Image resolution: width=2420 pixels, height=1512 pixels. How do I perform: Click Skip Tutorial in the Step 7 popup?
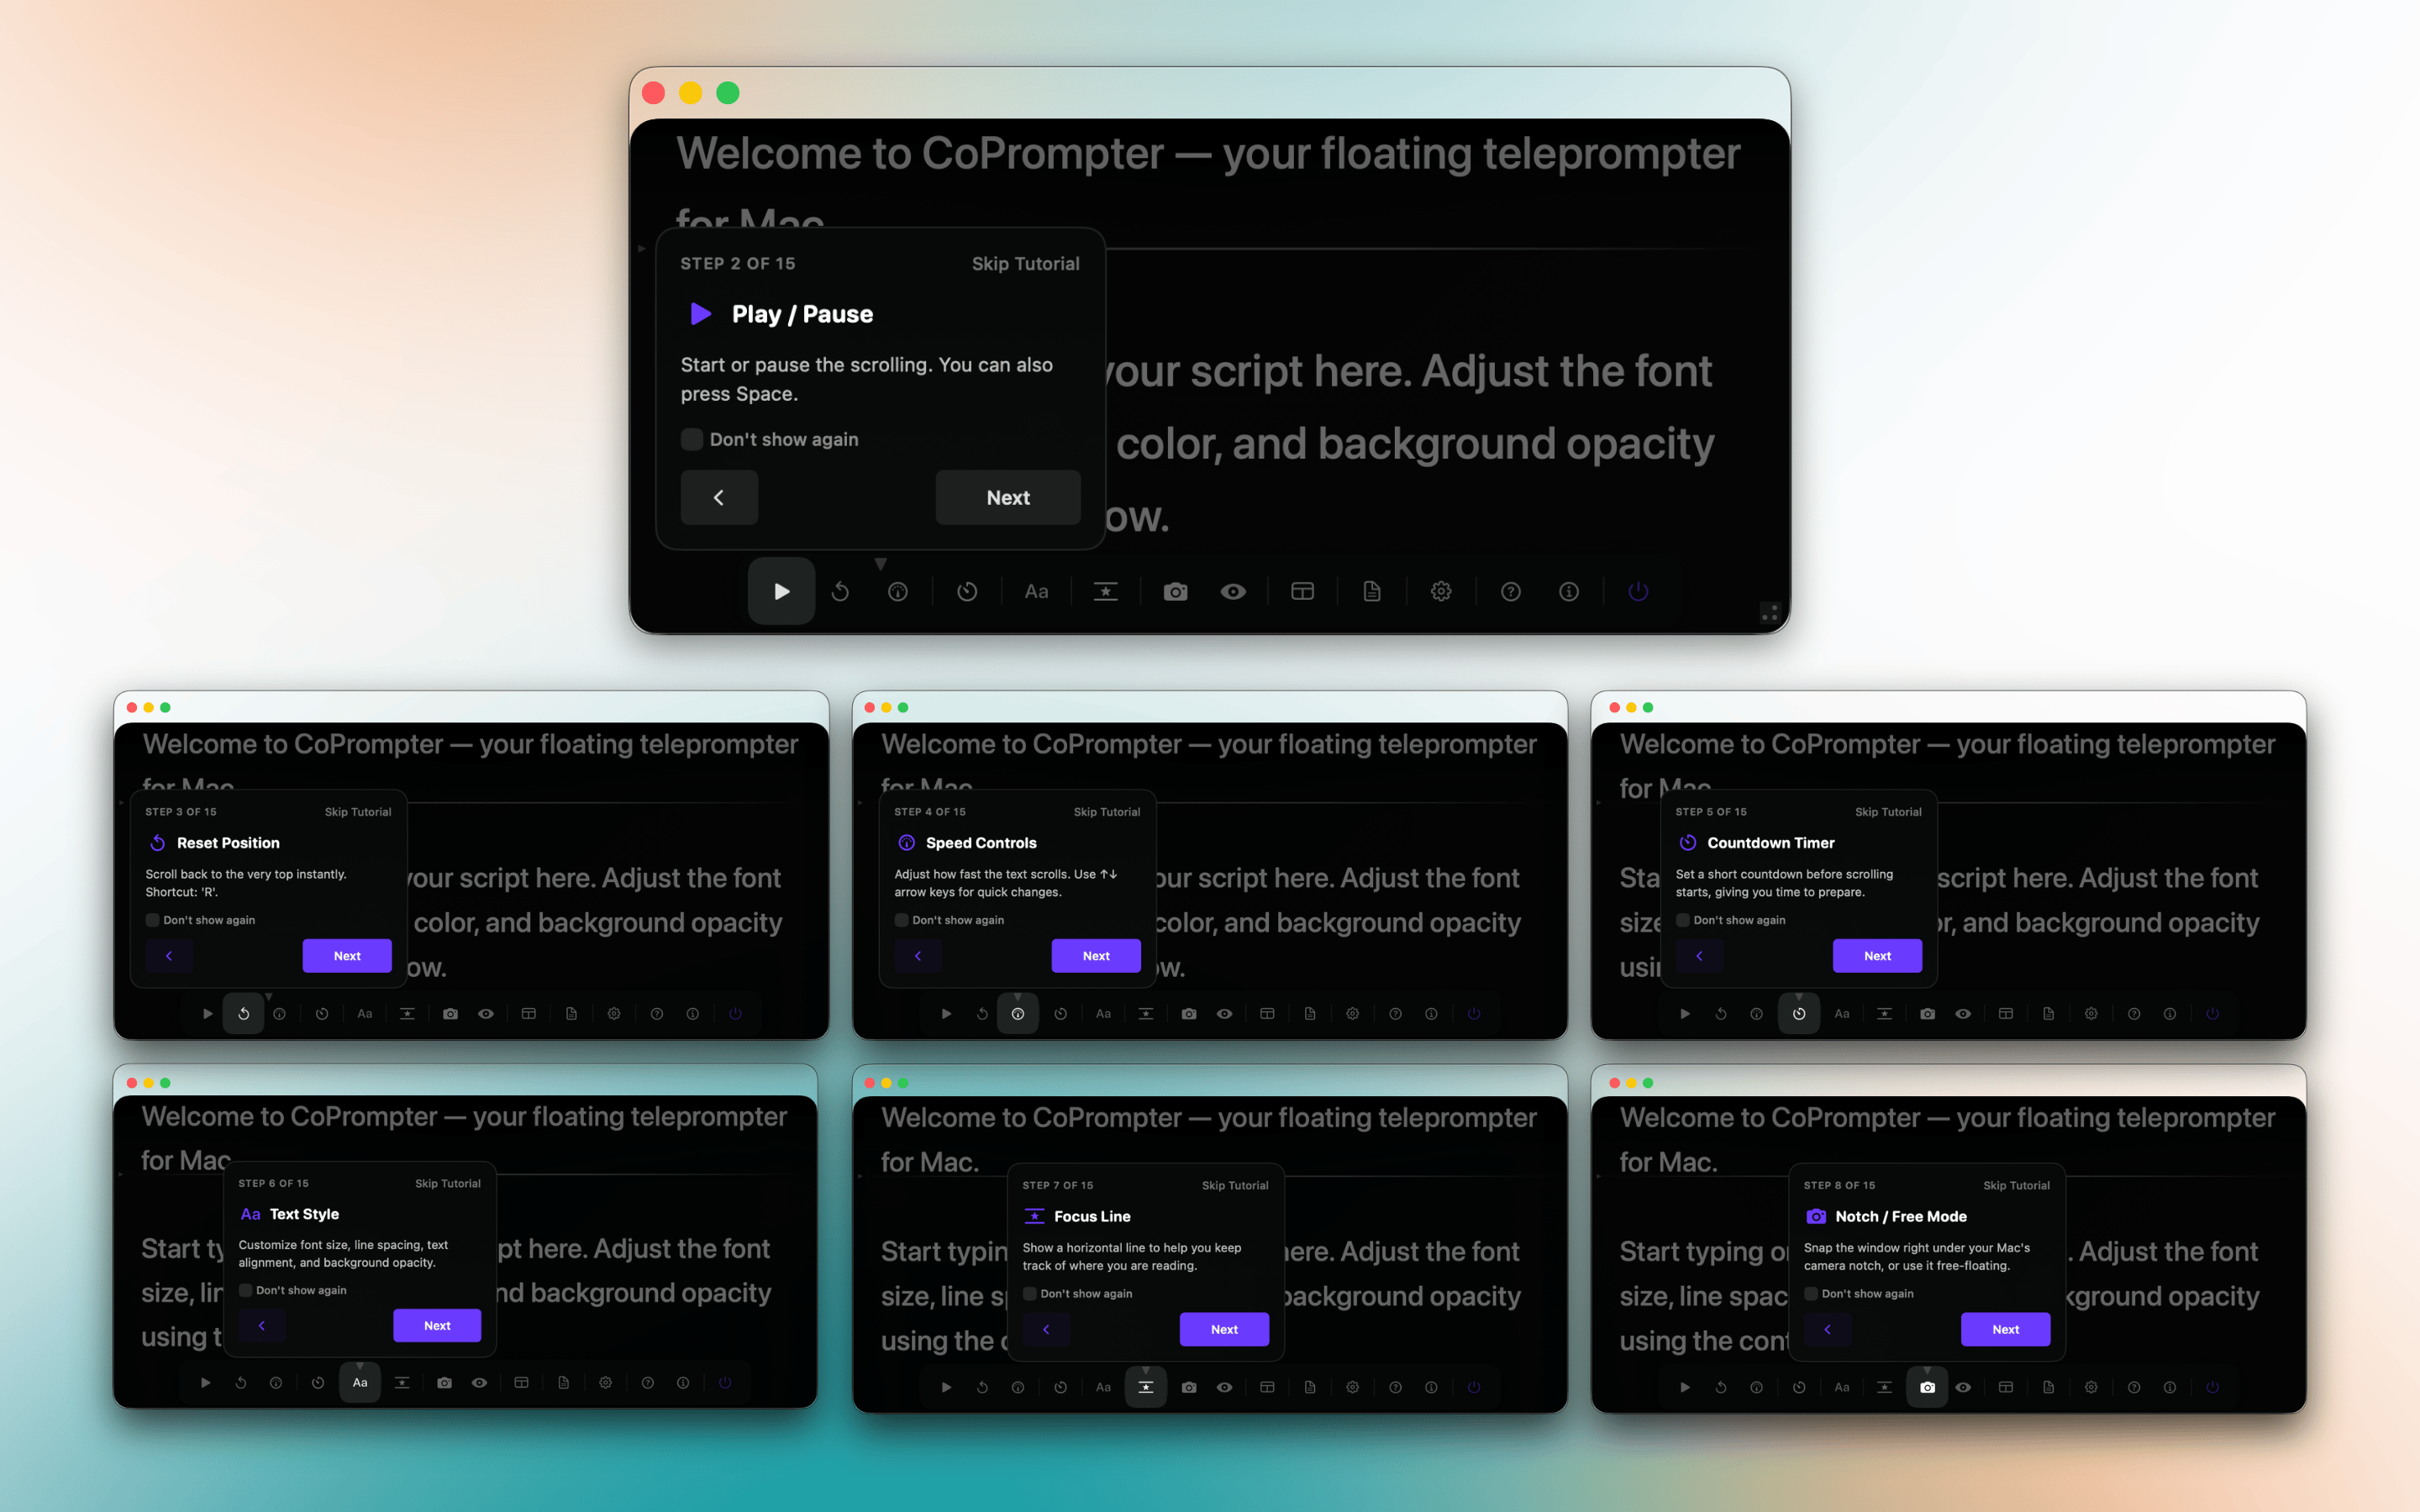1235,1186
